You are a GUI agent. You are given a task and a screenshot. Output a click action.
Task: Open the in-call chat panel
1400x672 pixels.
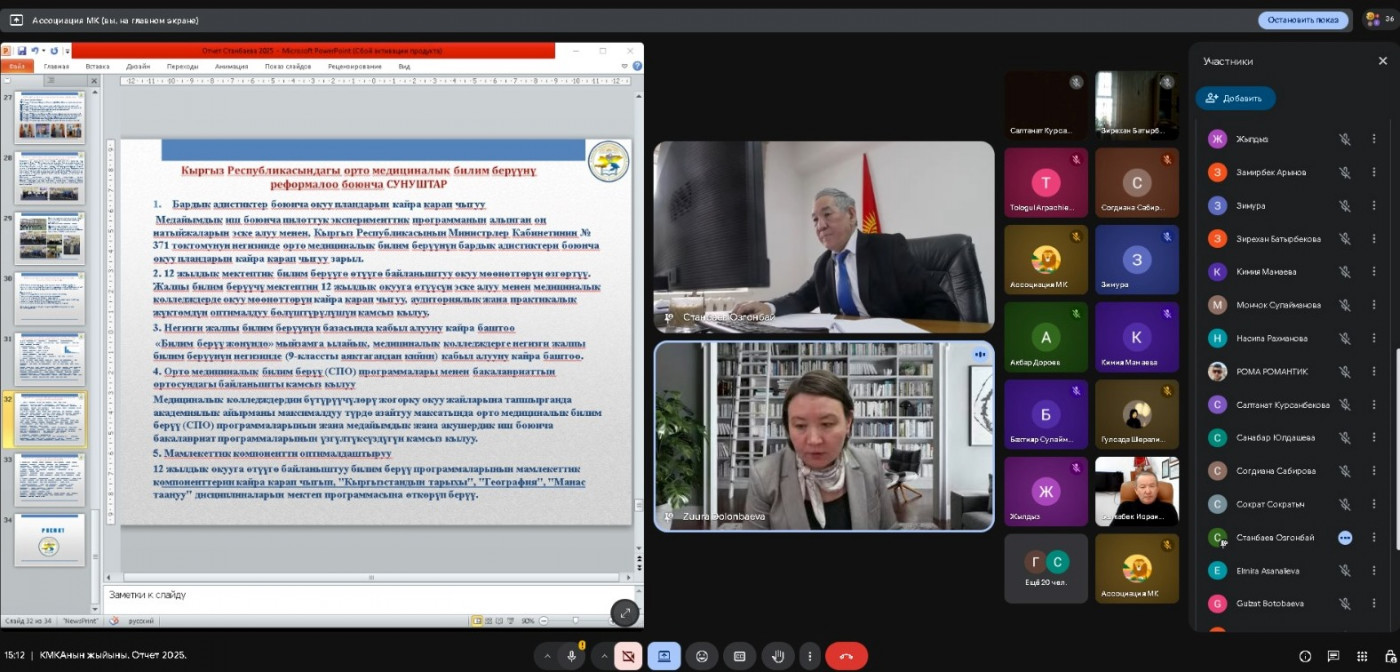coord(1333,656)
